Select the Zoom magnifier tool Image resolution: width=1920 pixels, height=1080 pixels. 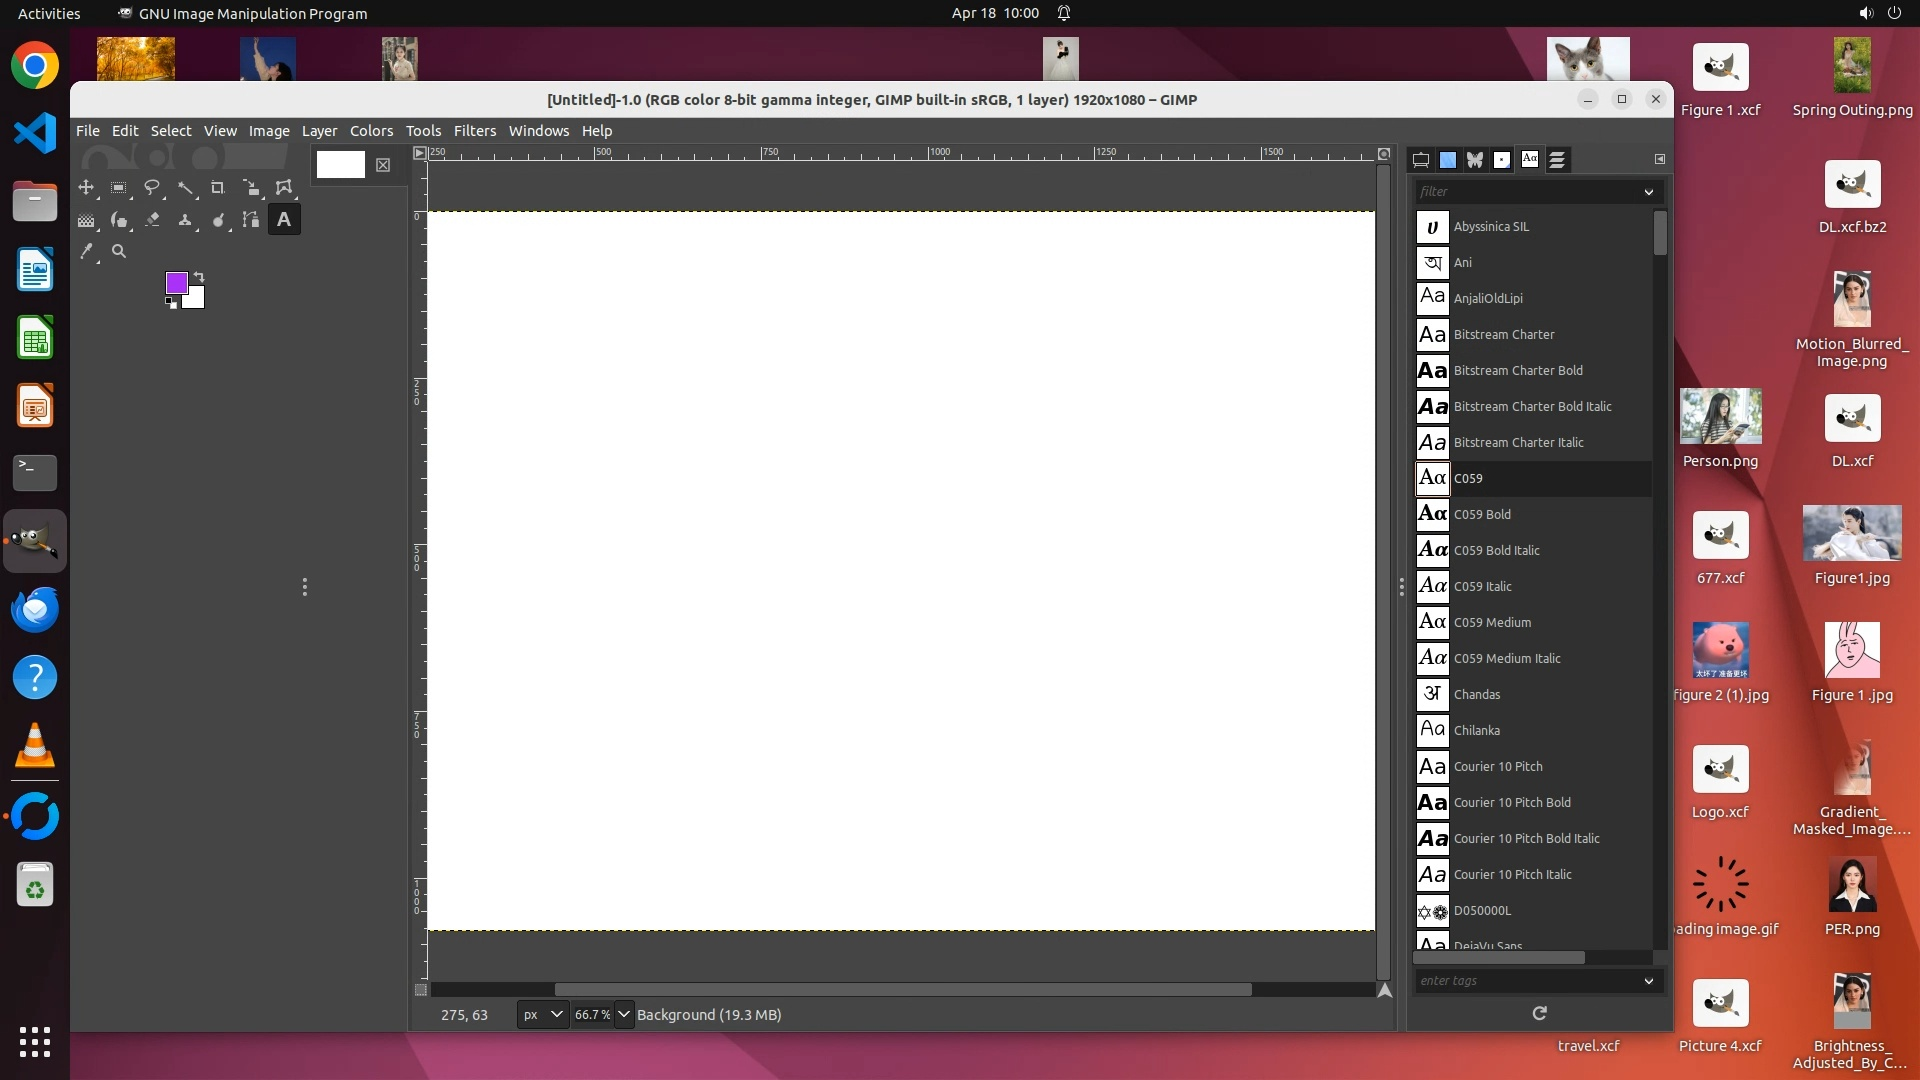(119, 252)
